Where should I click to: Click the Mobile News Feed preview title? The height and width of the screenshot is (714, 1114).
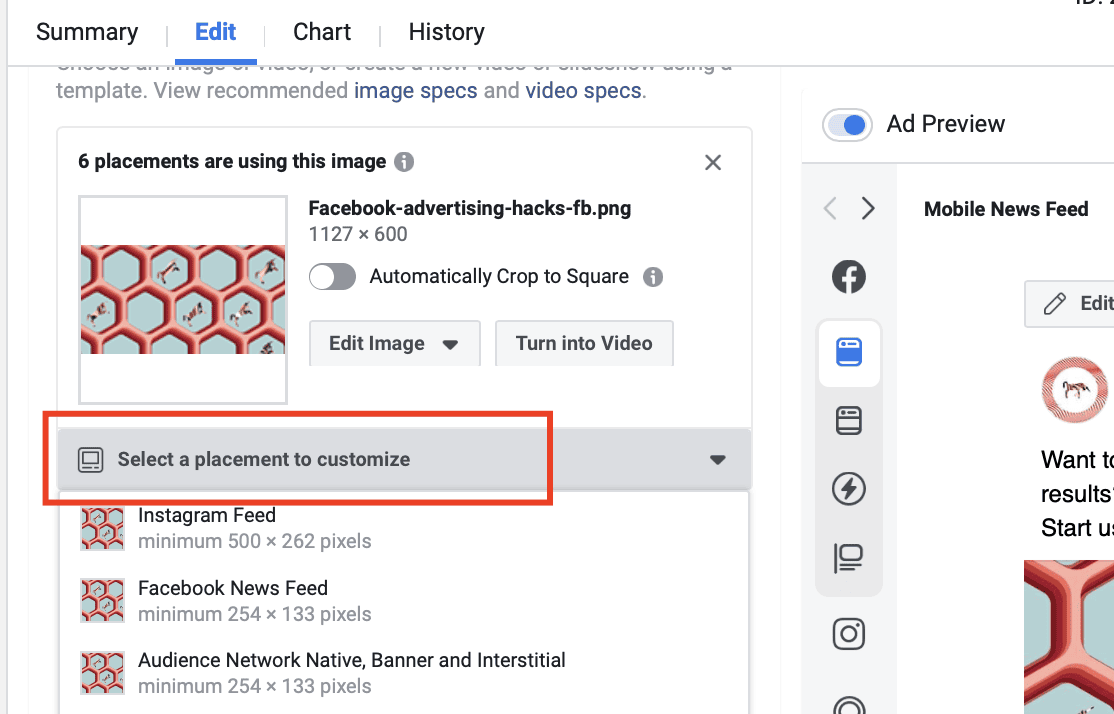point(1006,209)
